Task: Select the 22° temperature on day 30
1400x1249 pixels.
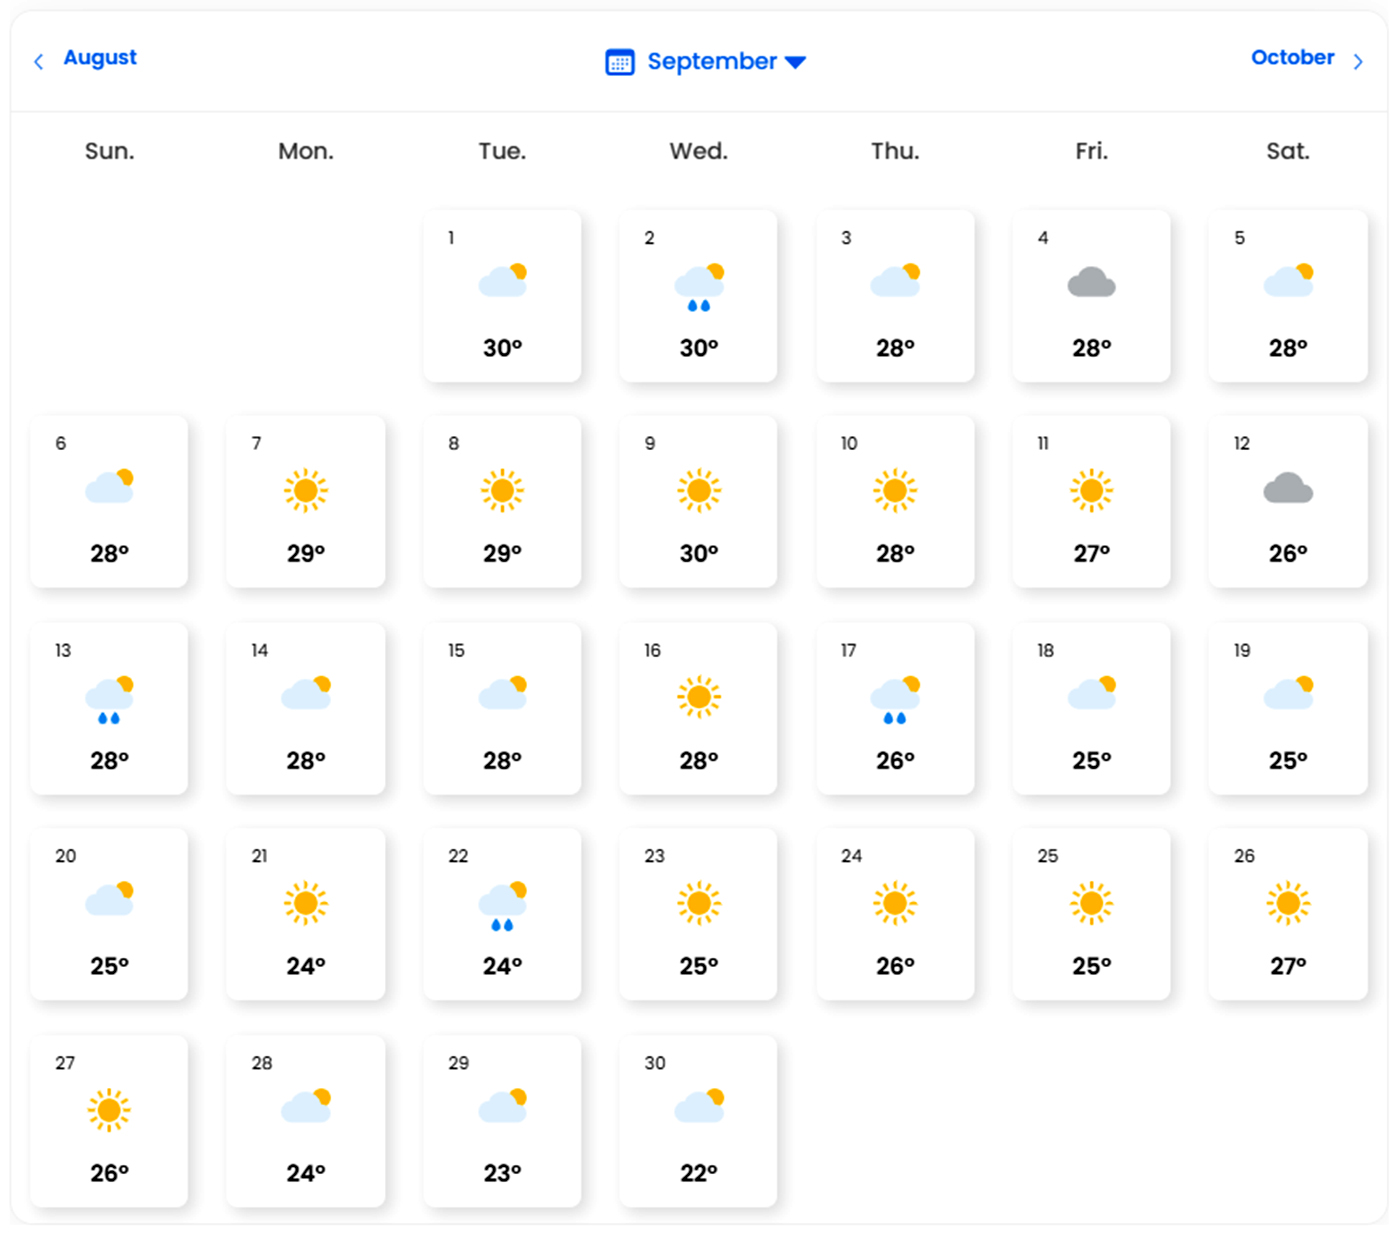Action: point(699,1173)
